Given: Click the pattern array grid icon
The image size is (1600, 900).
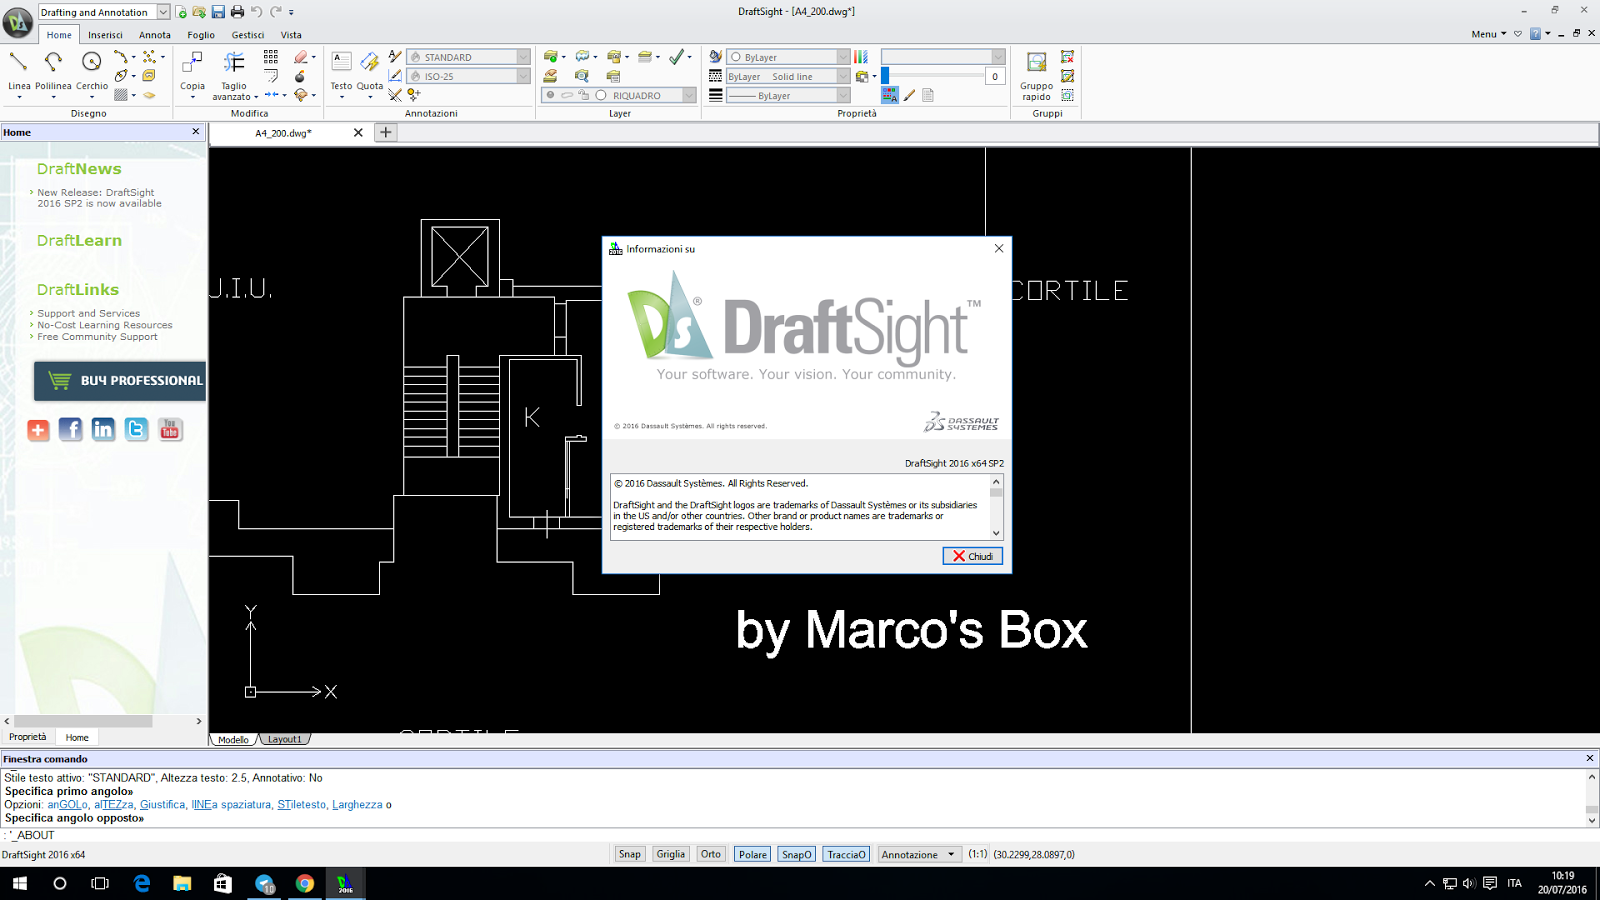Looking at the screenshot, I should coord(271,57).
